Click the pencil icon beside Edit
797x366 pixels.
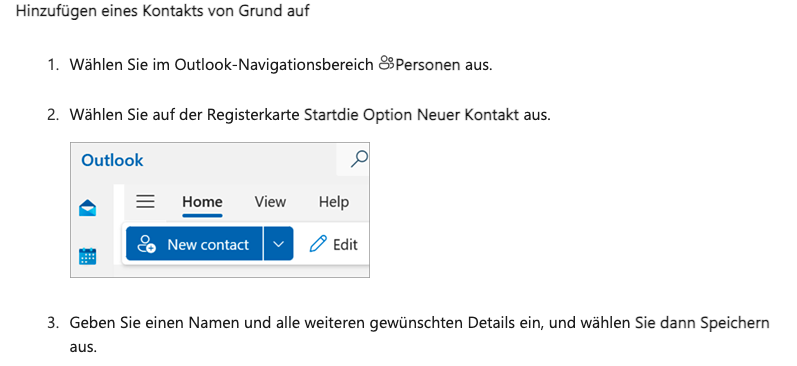pyautogui.click(x=318, y=245)
